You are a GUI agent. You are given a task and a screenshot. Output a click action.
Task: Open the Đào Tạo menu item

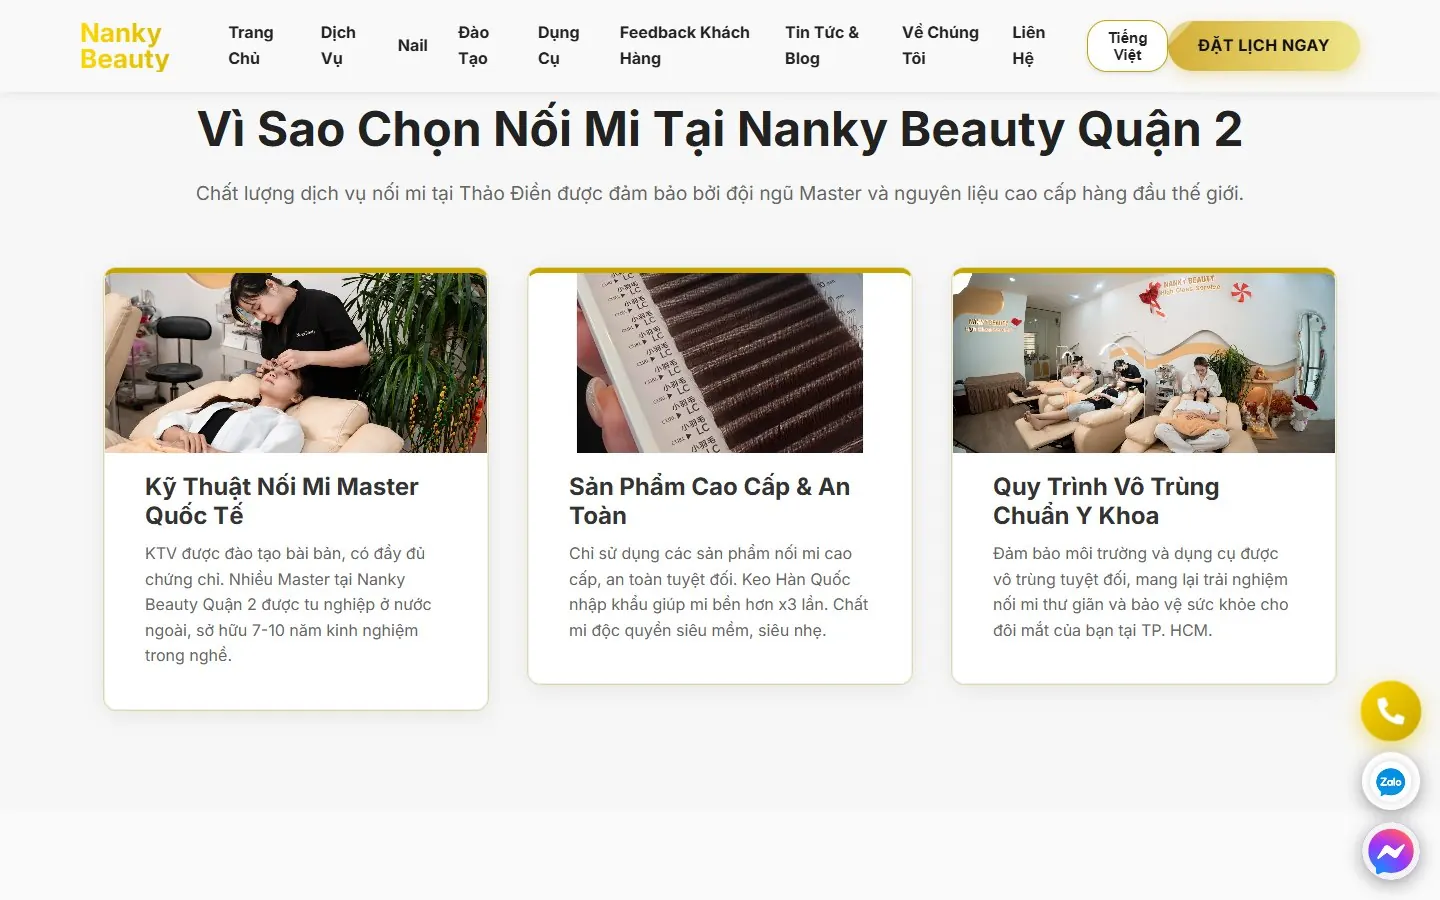(473, 46)
